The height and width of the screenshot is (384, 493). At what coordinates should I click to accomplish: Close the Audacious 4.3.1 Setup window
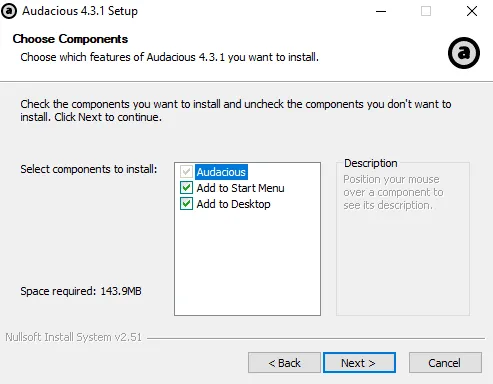pyautogui.click(x=472, y=11)
